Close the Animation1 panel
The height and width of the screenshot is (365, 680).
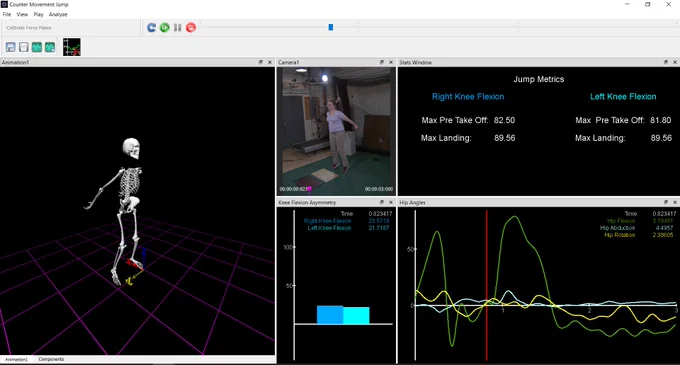point(270,62)
